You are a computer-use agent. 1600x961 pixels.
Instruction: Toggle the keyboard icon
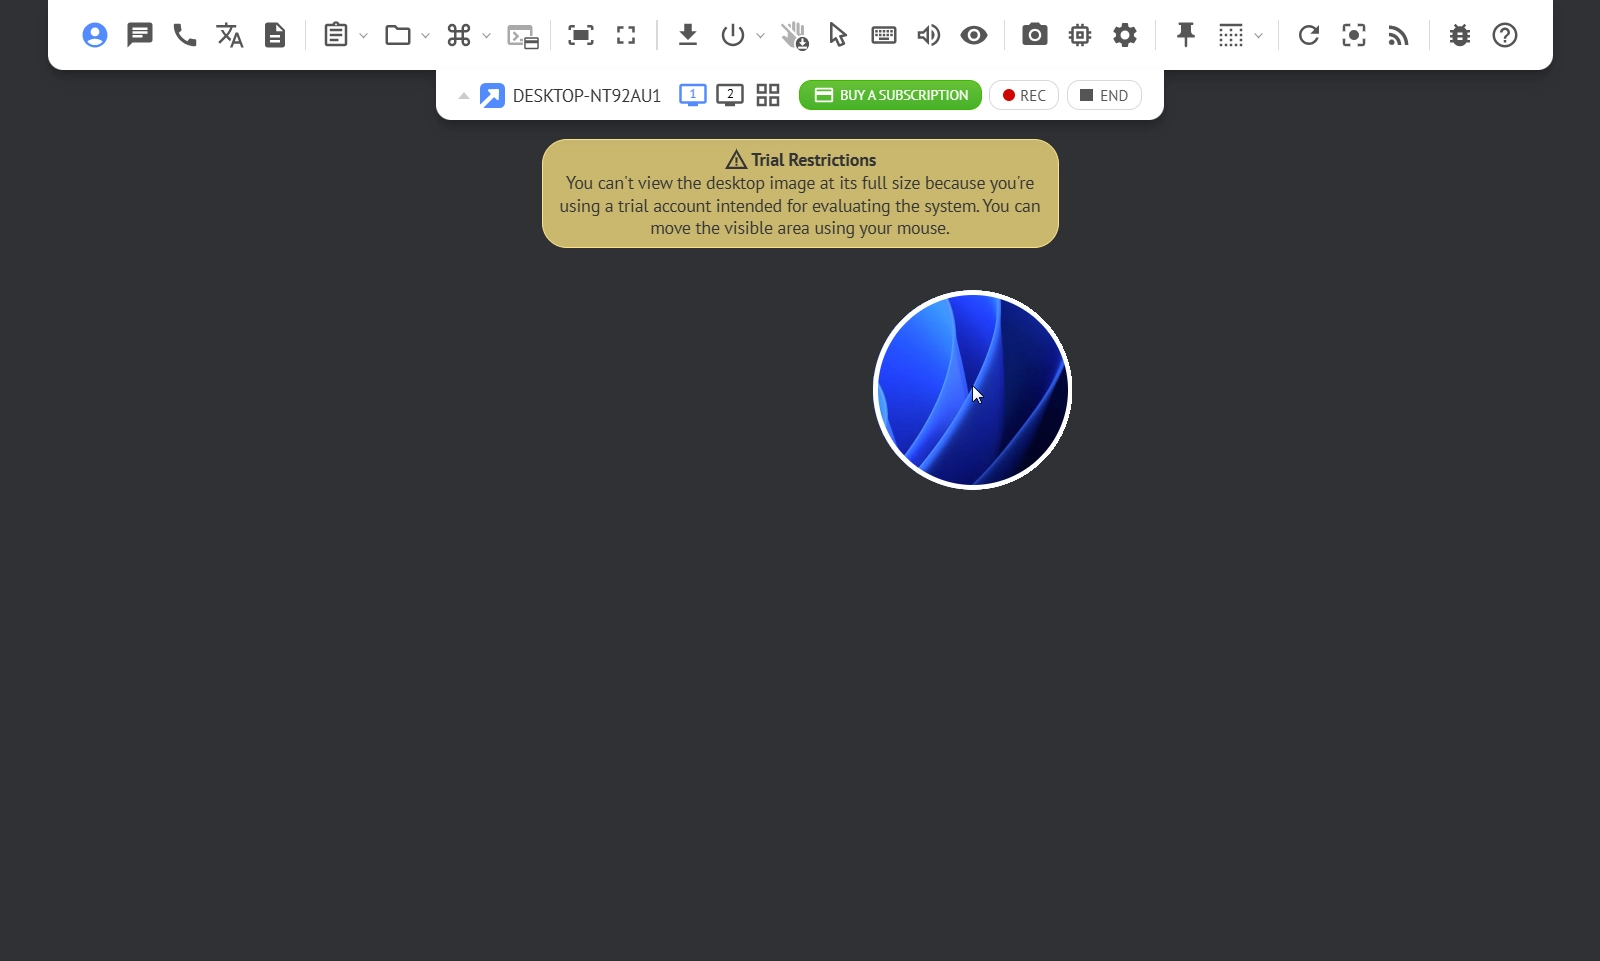point(884,36)
